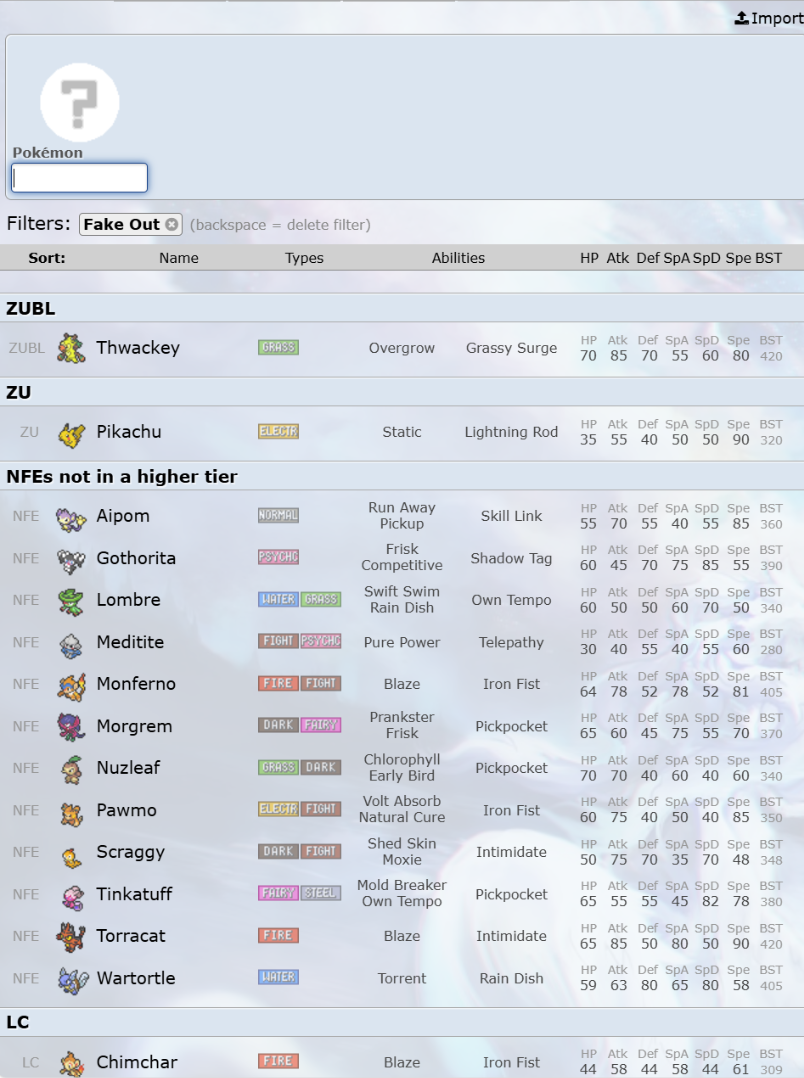
Task: Choose Aipom in the NFE list
Action: 122,516
